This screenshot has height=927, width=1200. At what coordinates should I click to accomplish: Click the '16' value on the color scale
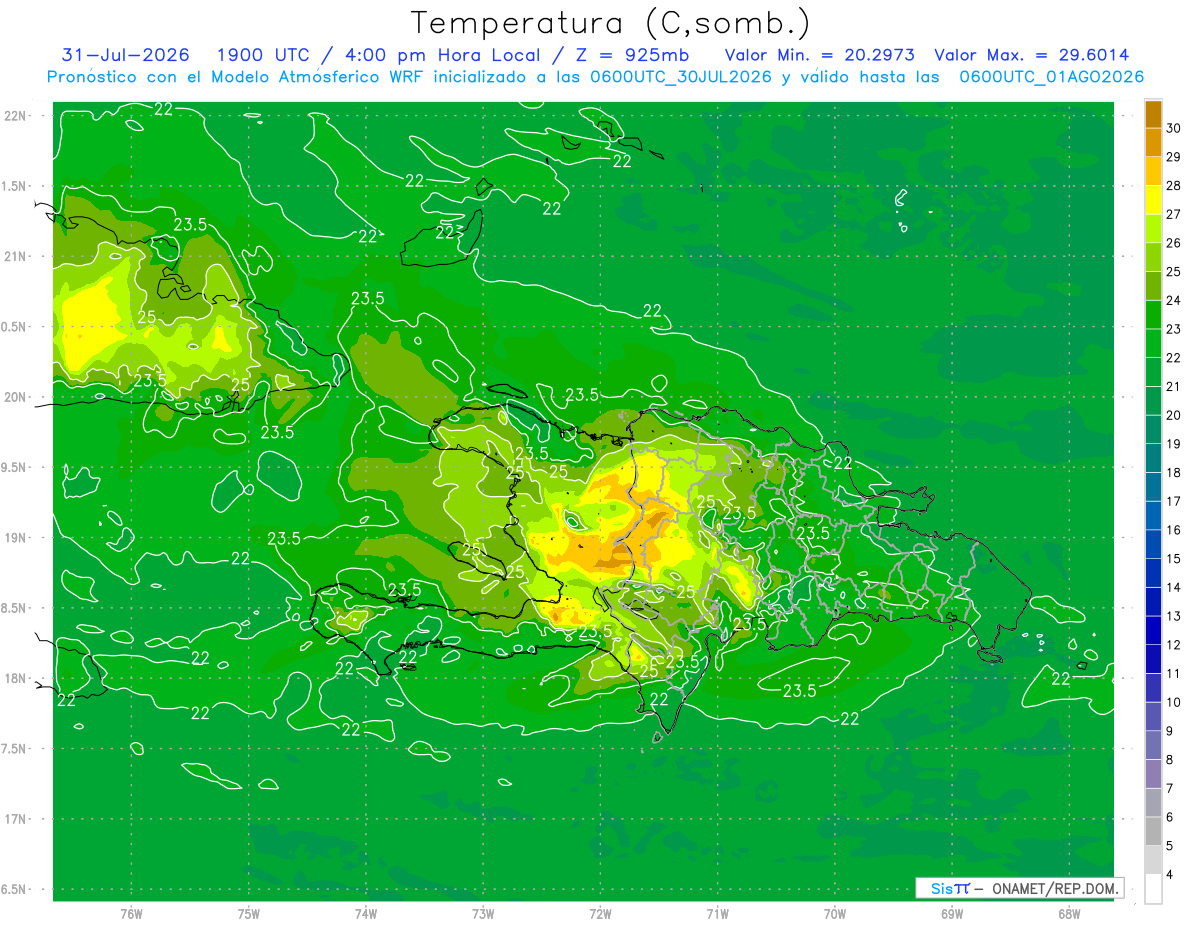pyautogui.click(x=1174, y=530)
